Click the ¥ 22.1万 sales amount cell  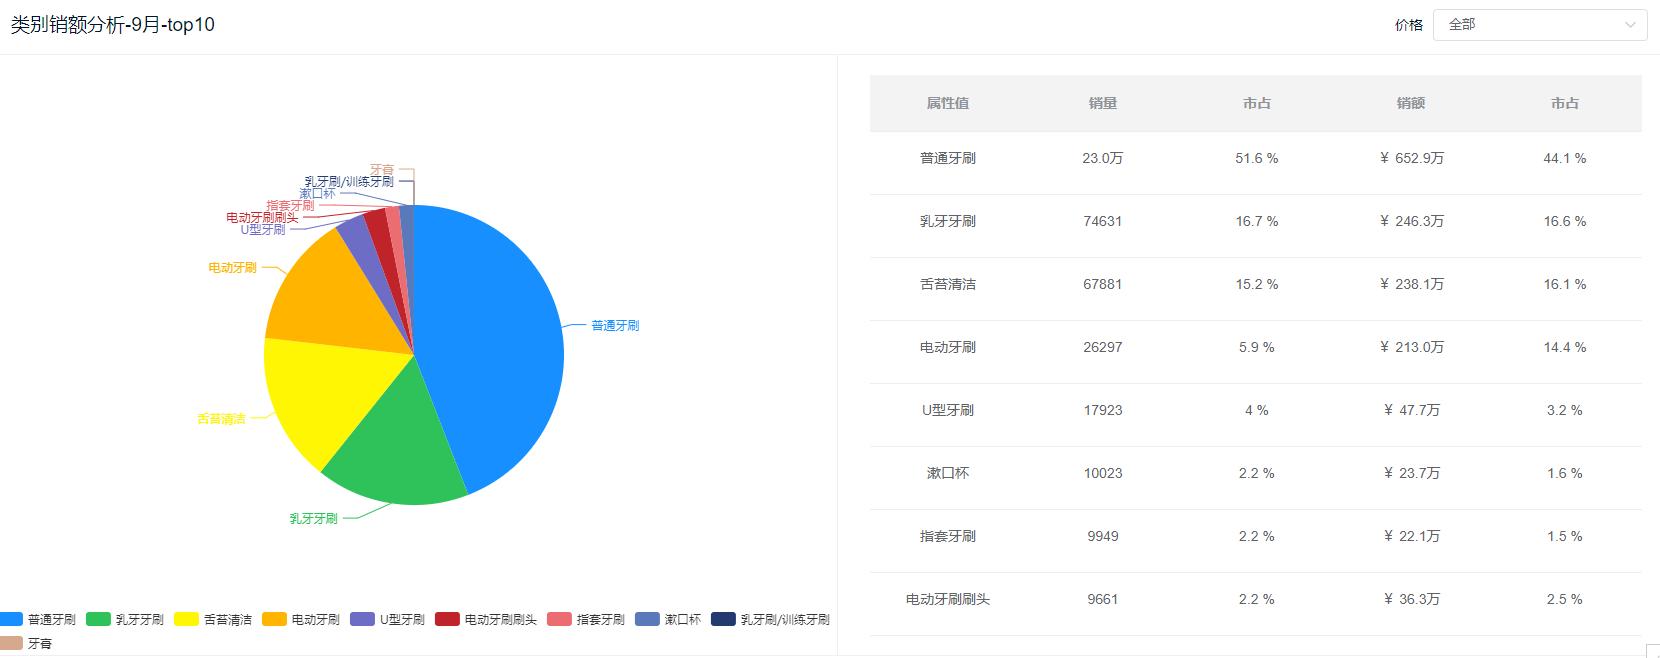tap(1411, 536)
